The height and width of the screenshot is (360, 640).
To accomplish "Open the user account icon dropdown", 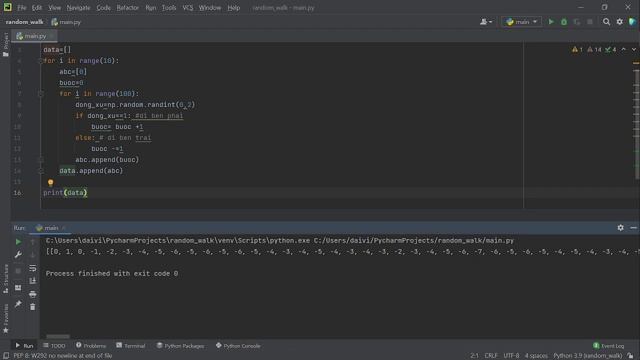I will [x=486, y=22].
